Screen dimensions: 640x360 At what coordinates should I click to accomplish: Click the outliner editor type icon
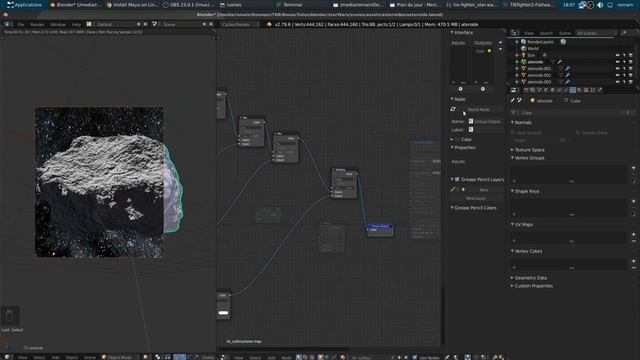click(x=514, y=33)
